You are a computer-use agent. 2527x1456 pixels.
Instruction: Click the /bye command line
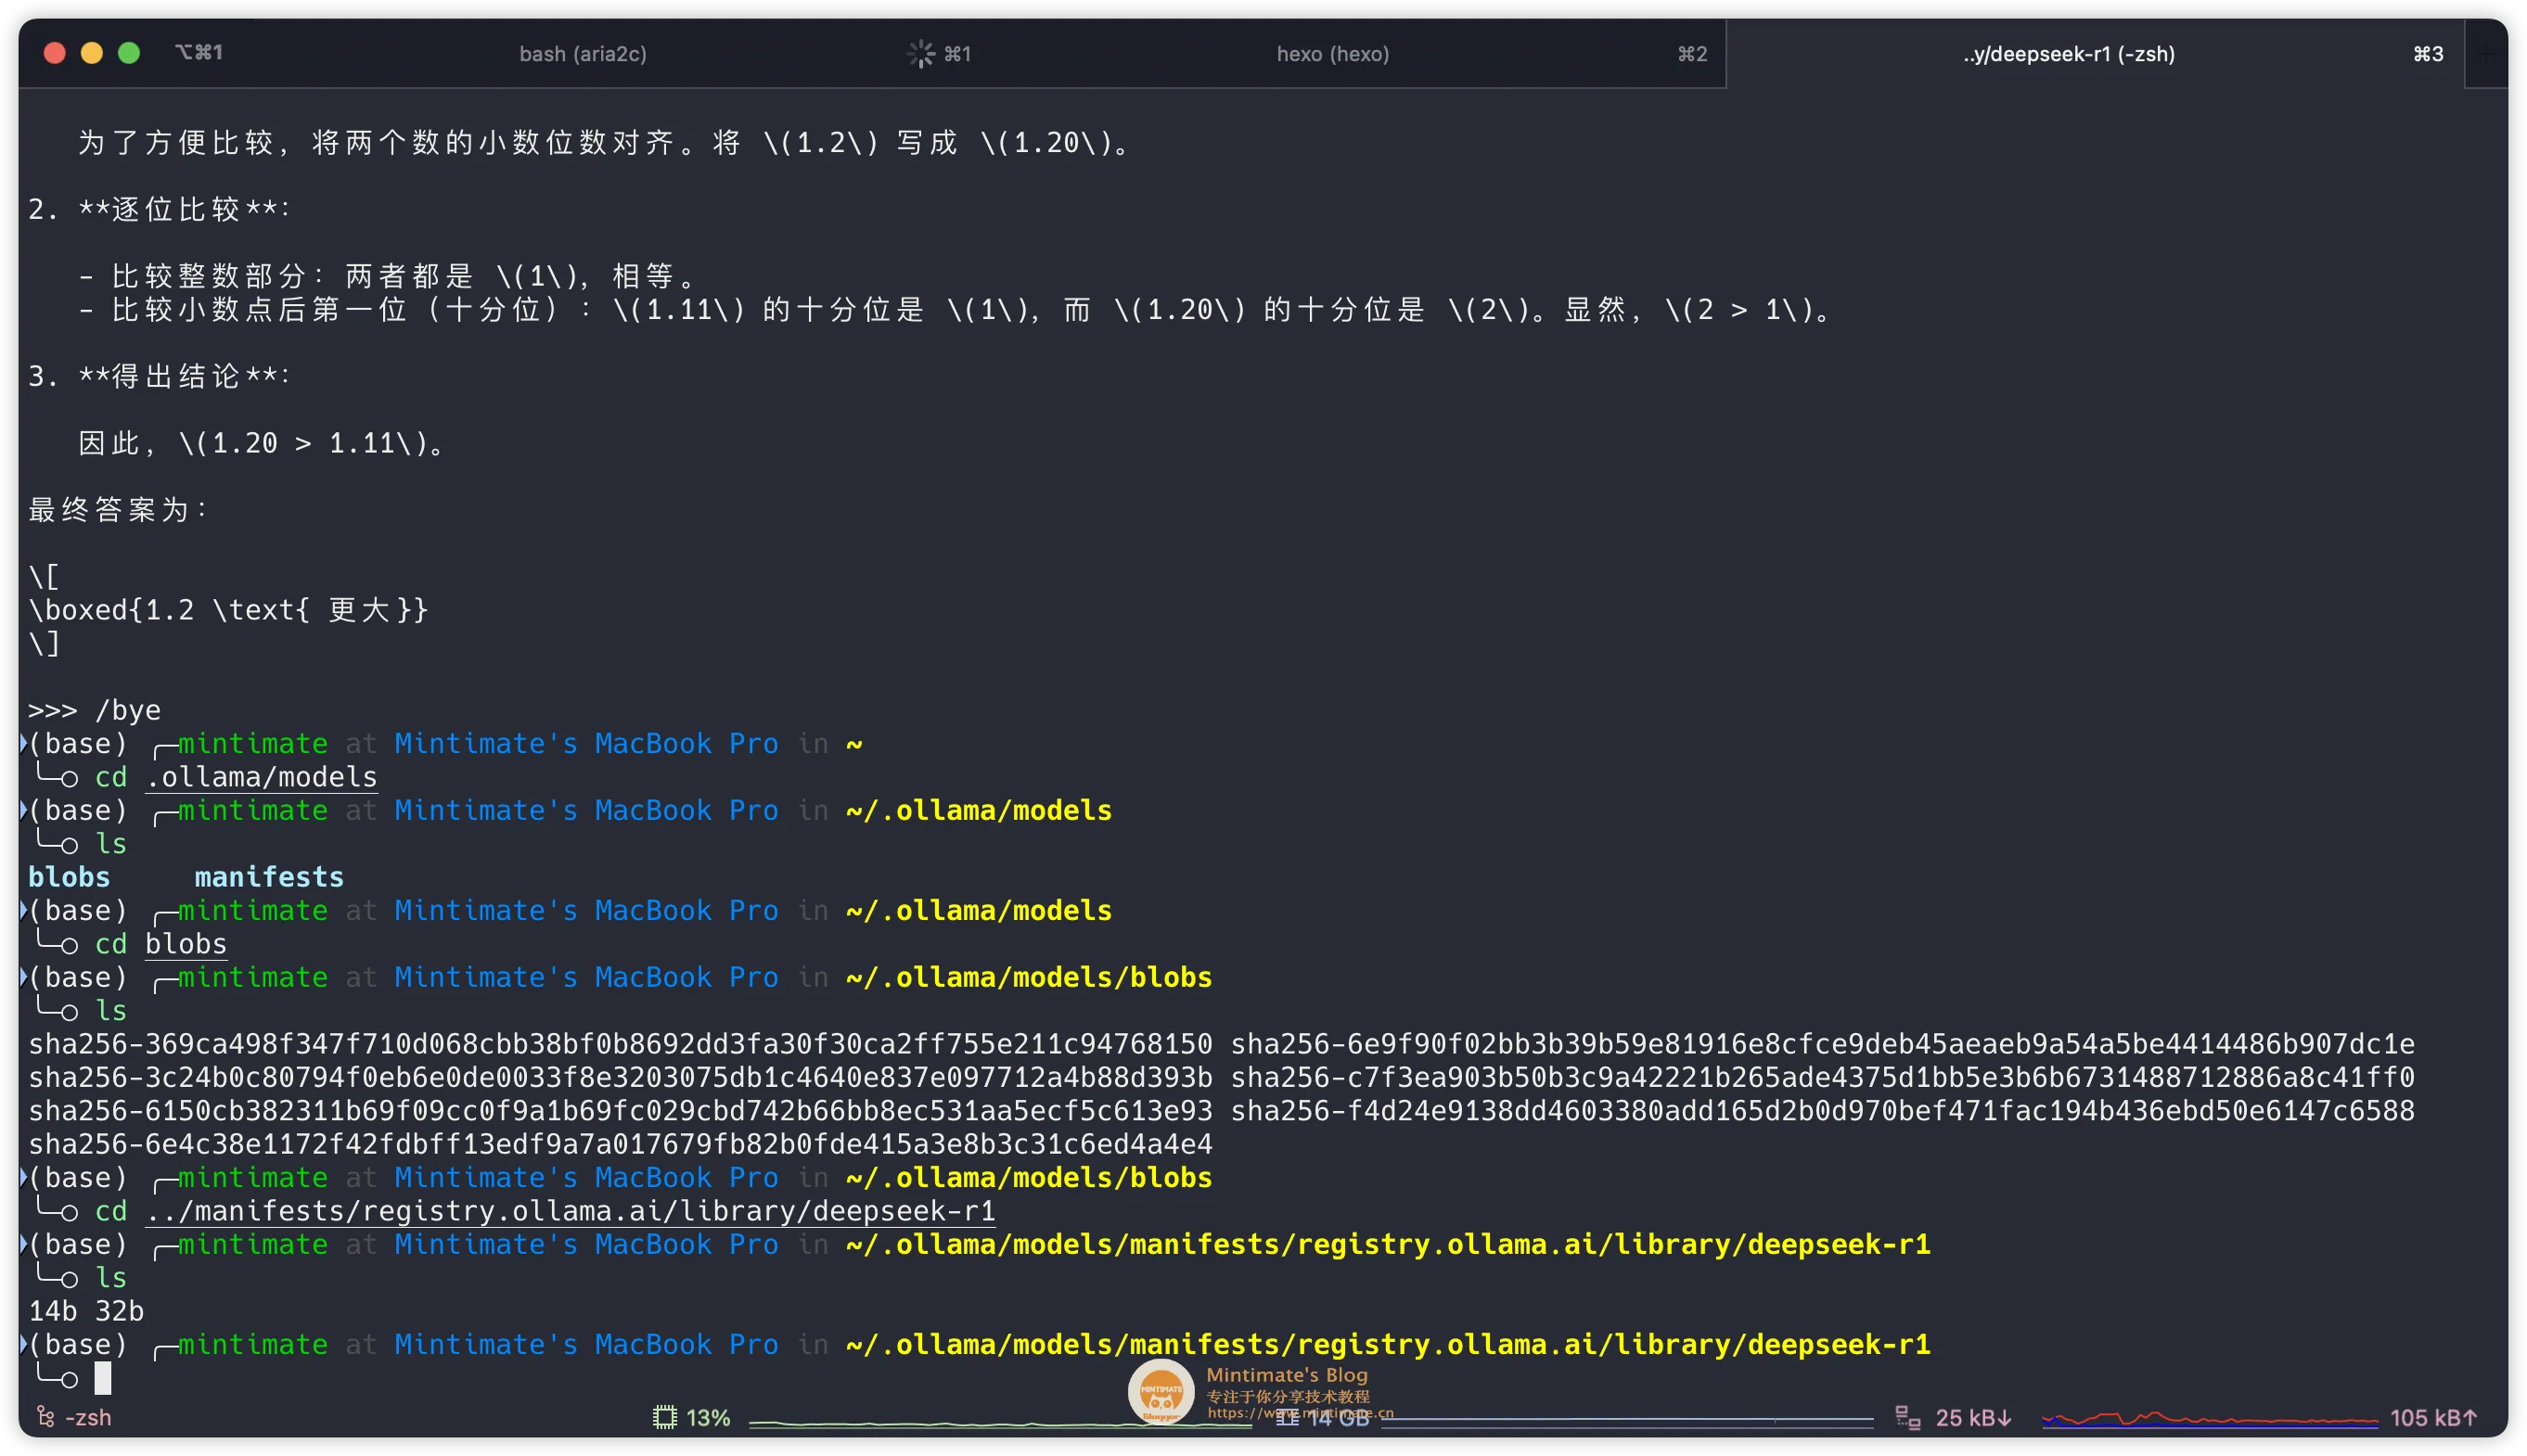(x=95, y=710)
